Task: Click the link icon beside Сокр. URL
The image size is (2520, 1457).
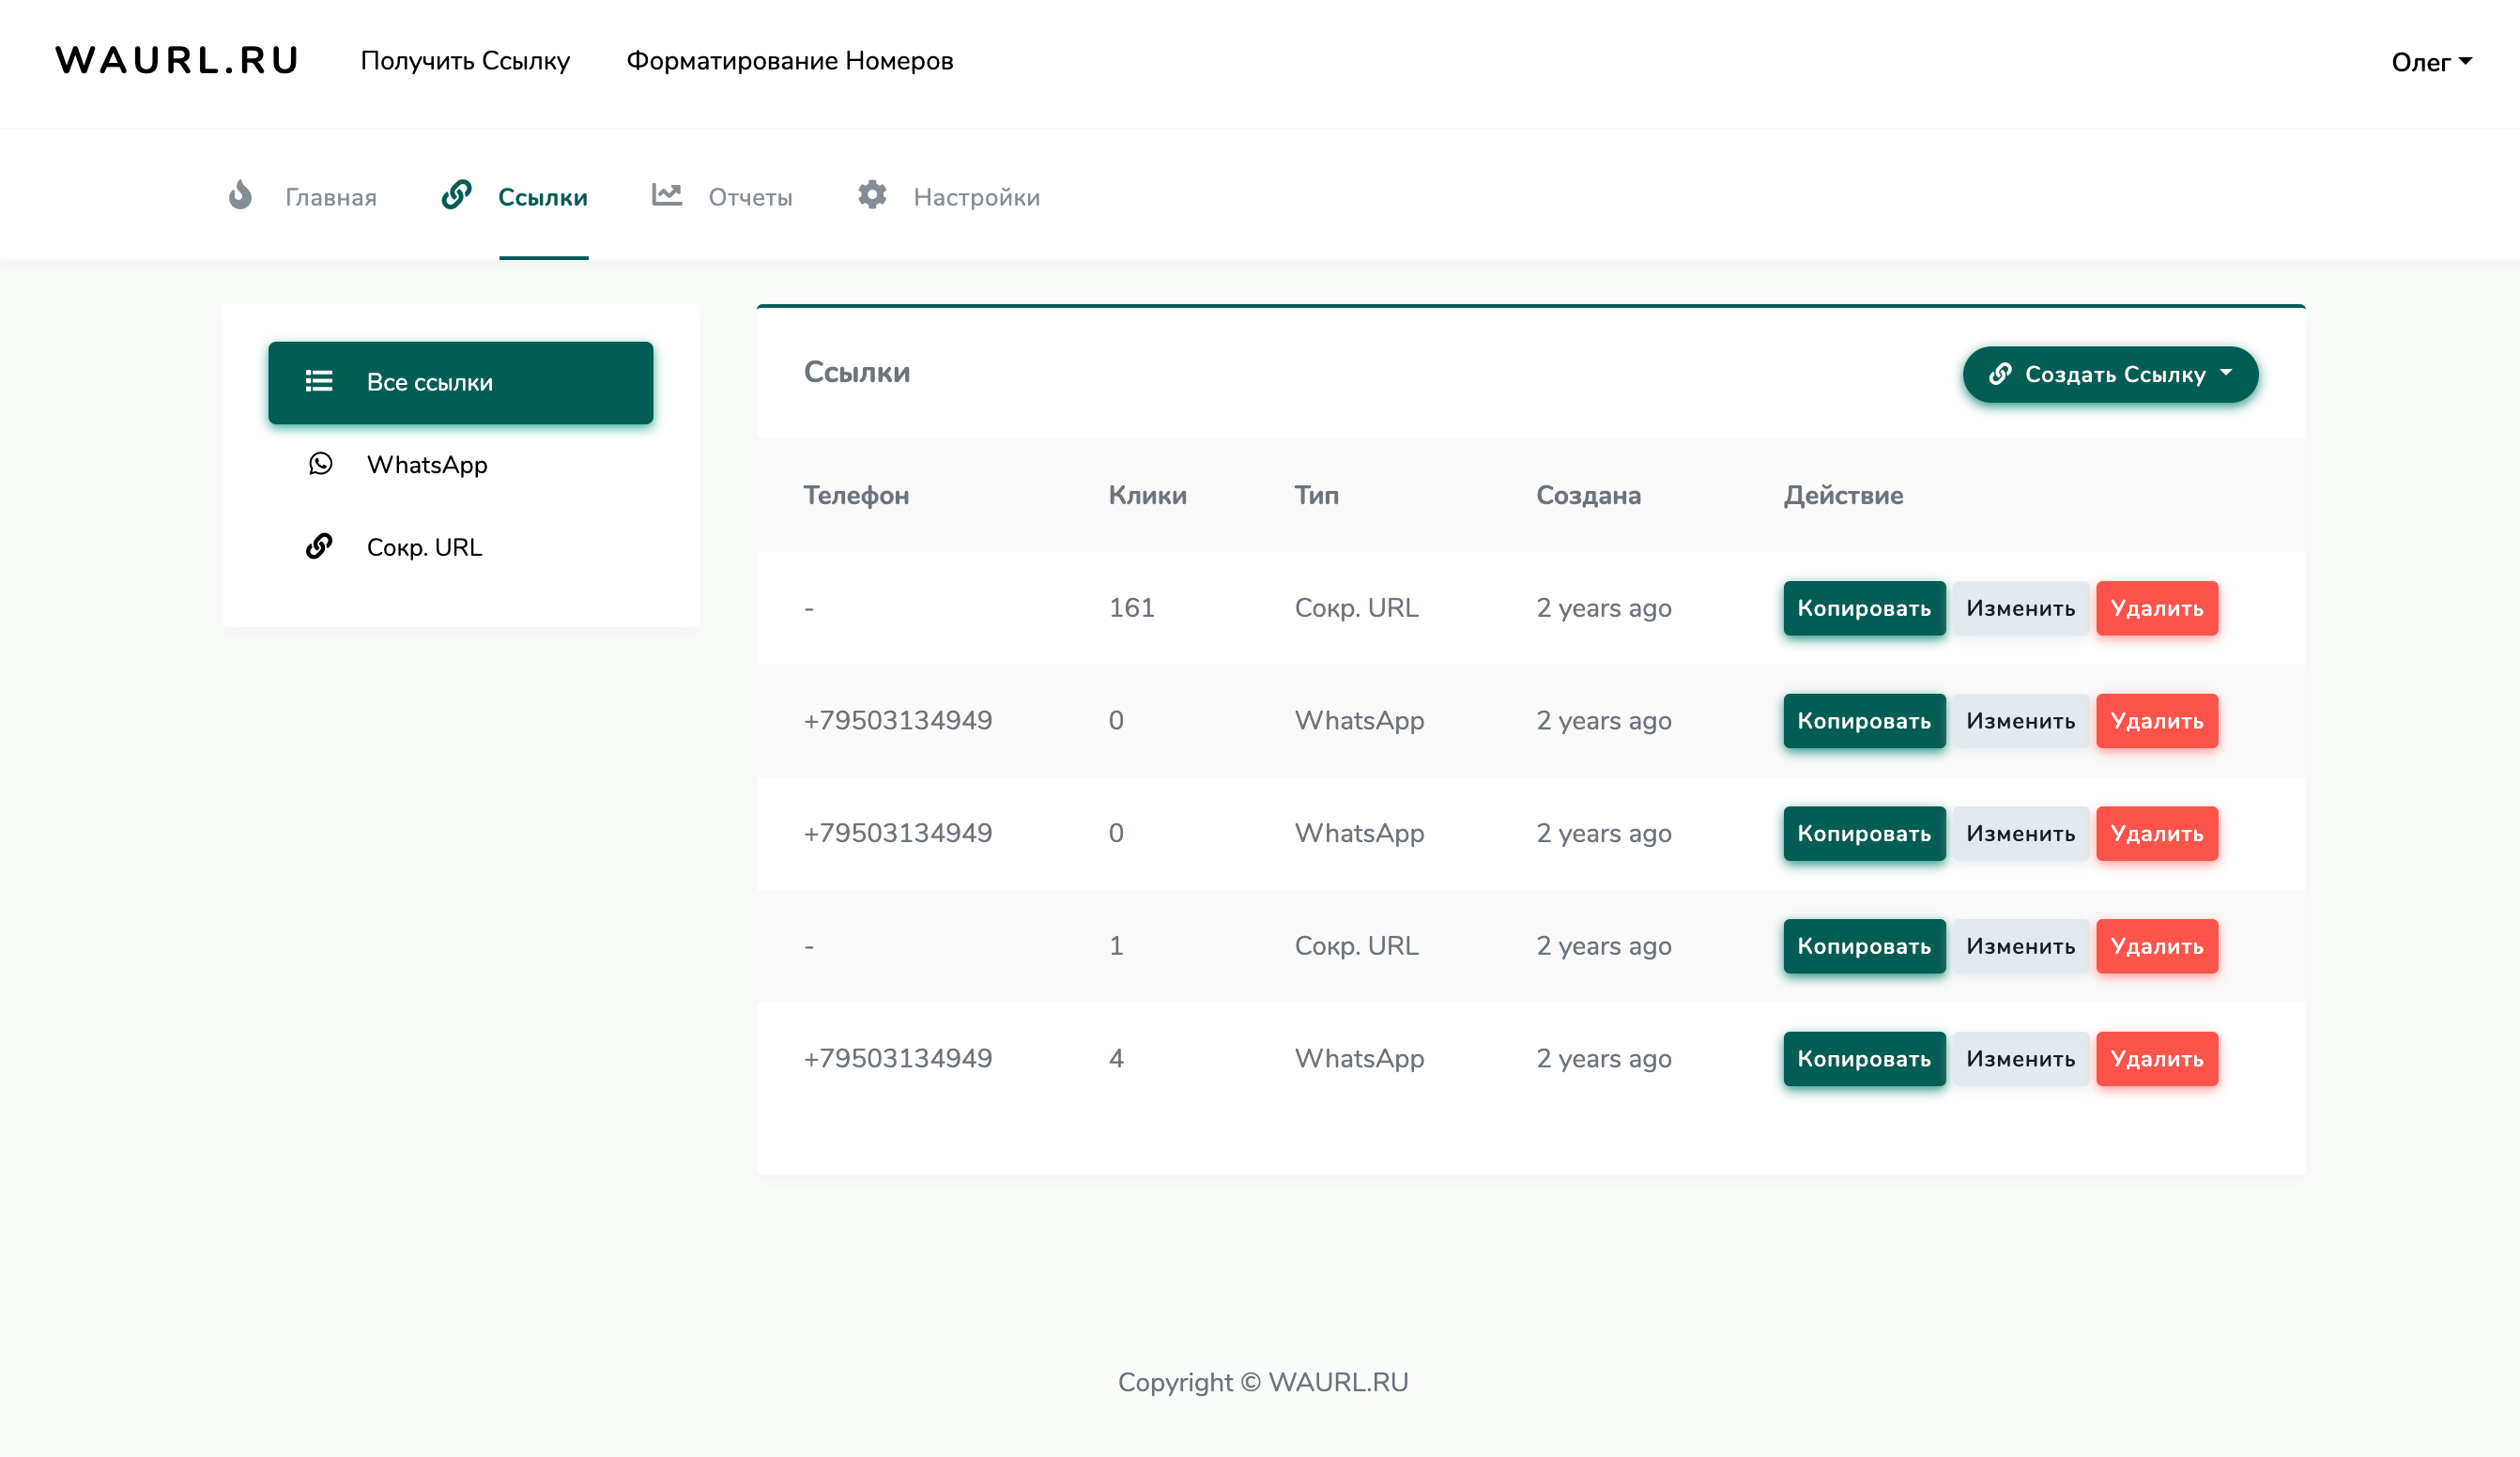Action: [x=319, y=546]
